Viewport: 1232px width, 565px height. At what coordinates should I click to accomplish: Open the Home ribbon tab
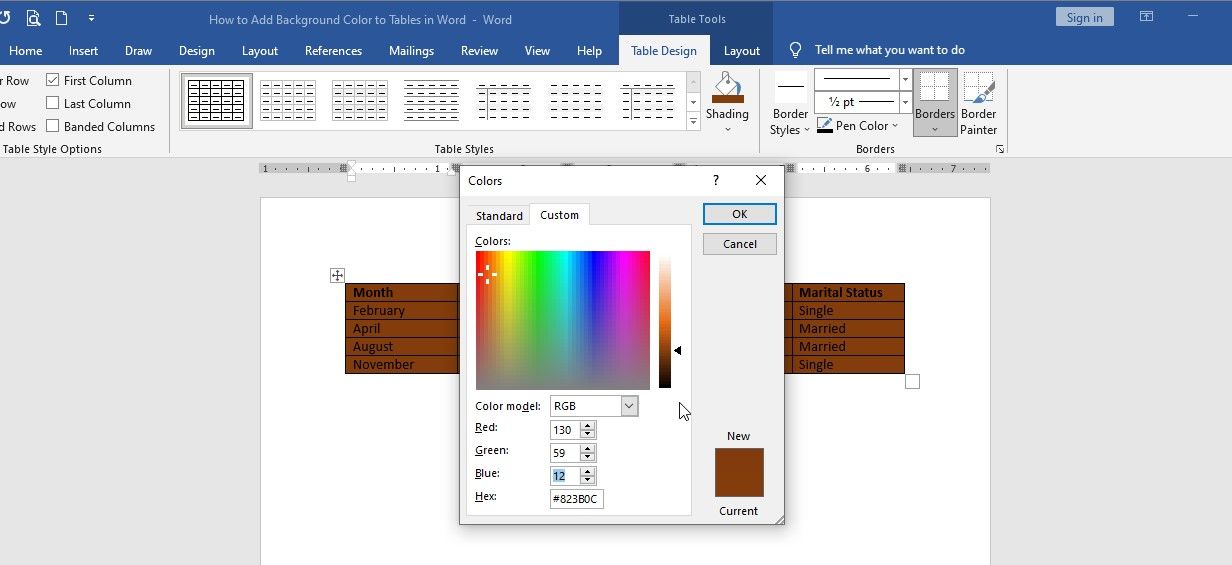coord(26,51)
